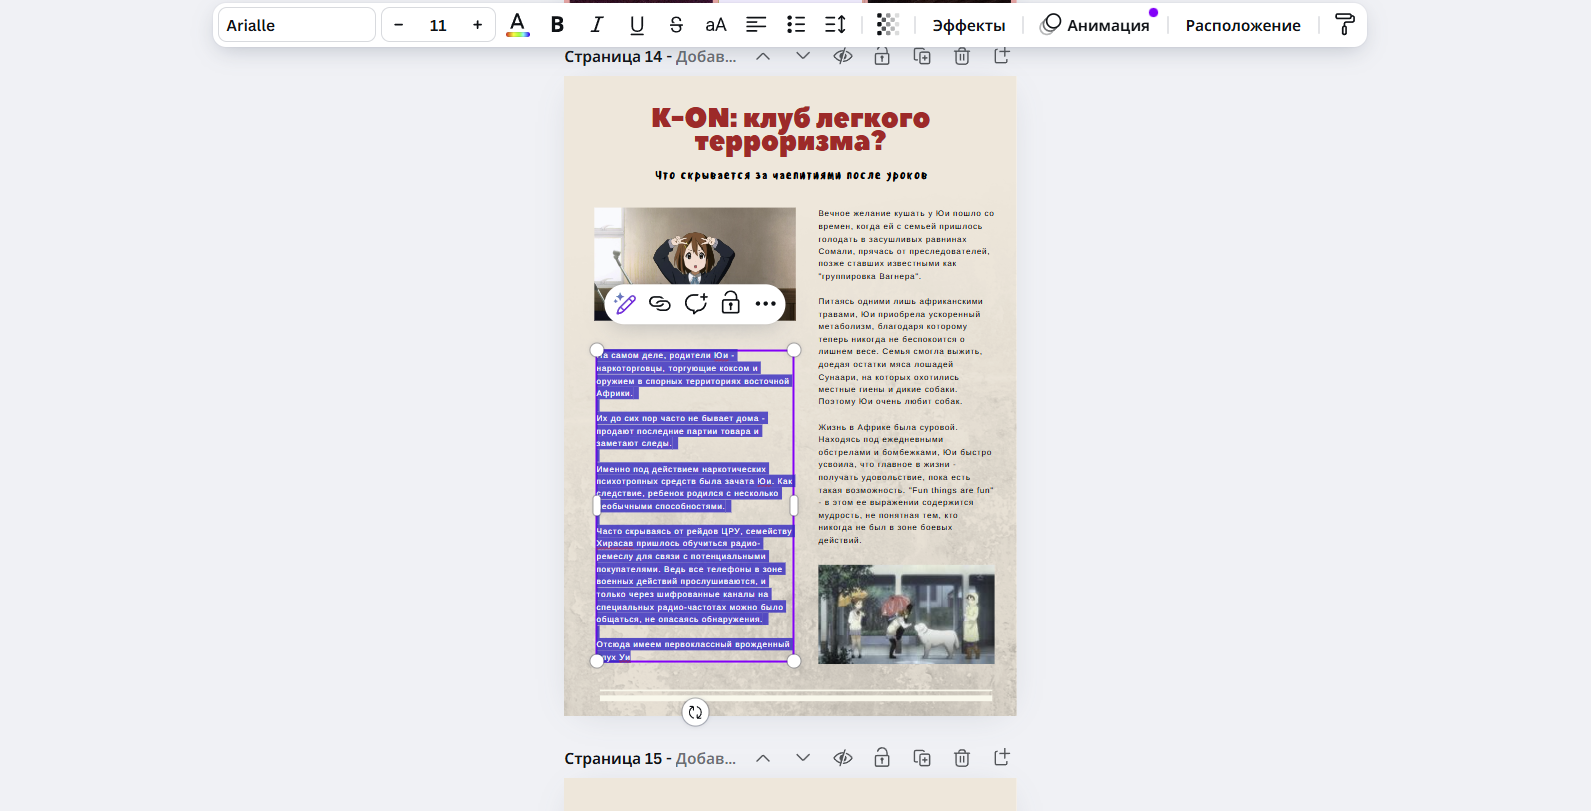
Task: Open Расположение position panel
Action: point(1243,25)
